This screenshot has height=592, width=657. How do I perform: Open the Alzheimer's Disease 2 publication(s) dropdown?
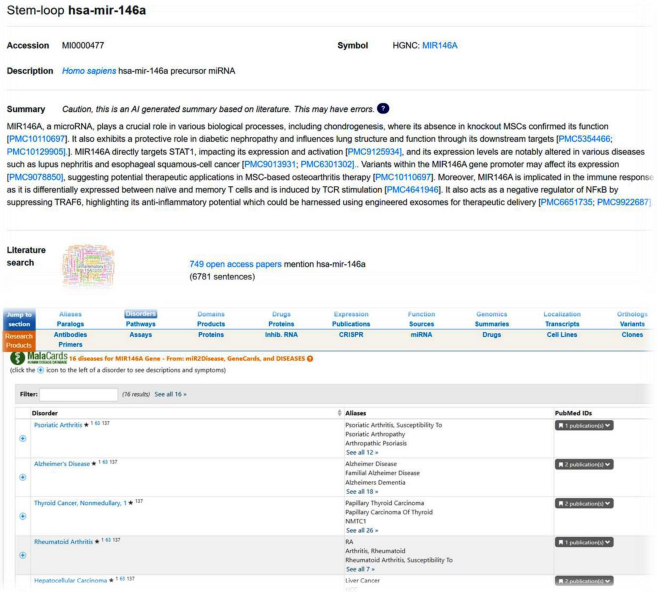[584, 464]
